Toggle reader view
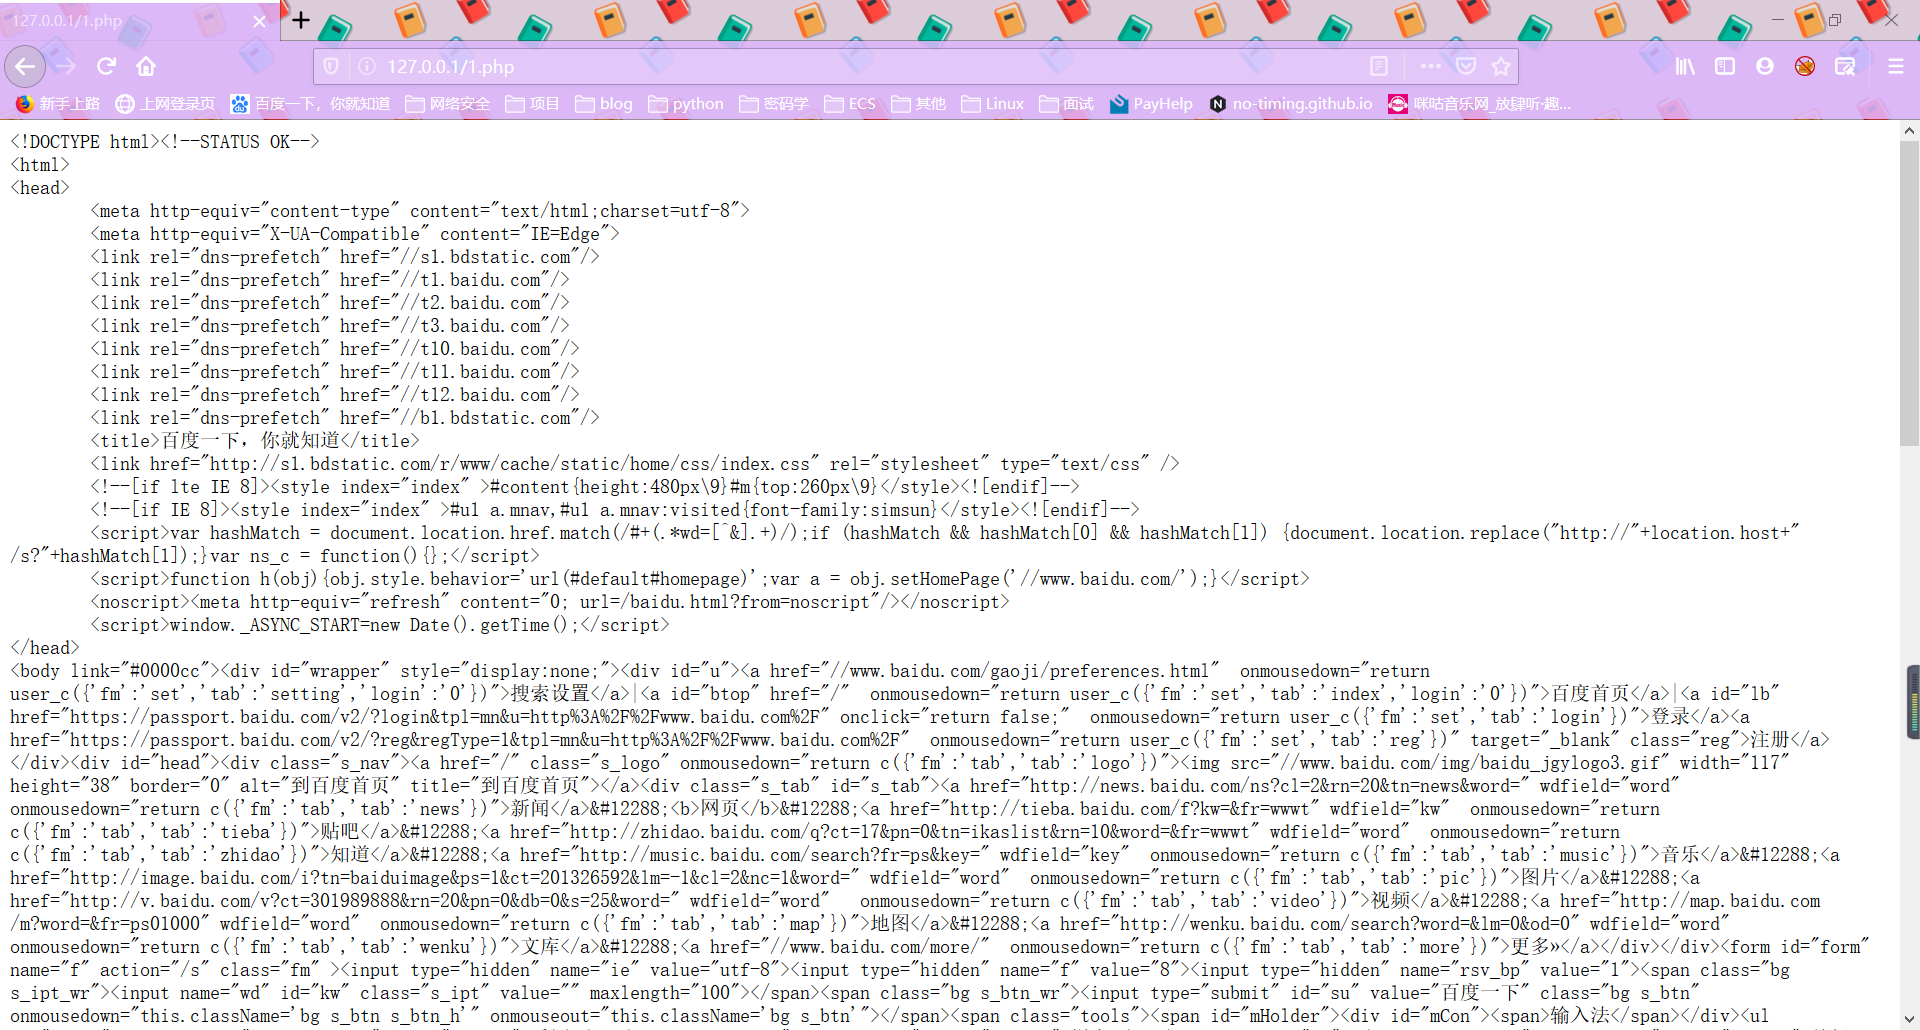 tap(1379, 67)
